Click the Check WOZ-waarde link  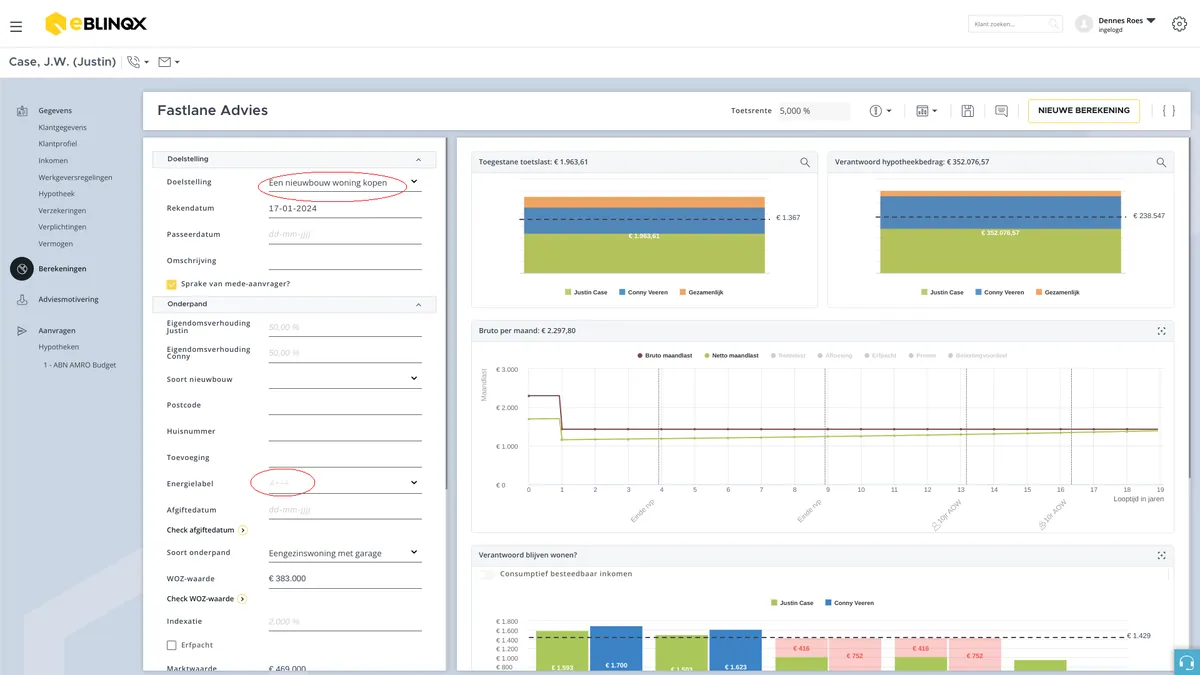pos(200,599)
